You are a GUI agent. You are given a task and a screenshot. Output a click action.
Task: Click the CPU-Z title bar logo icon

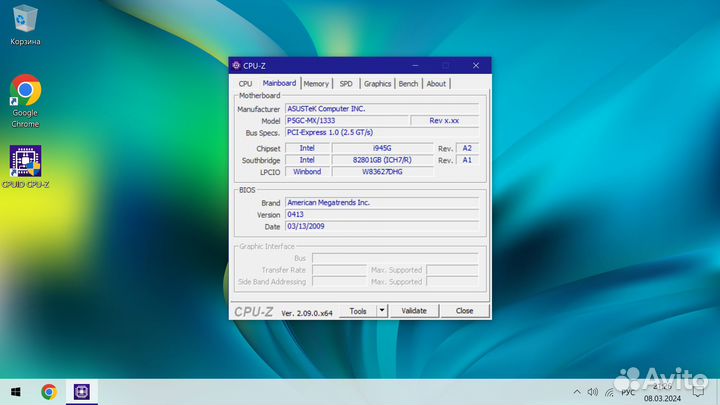coord(236,65)
